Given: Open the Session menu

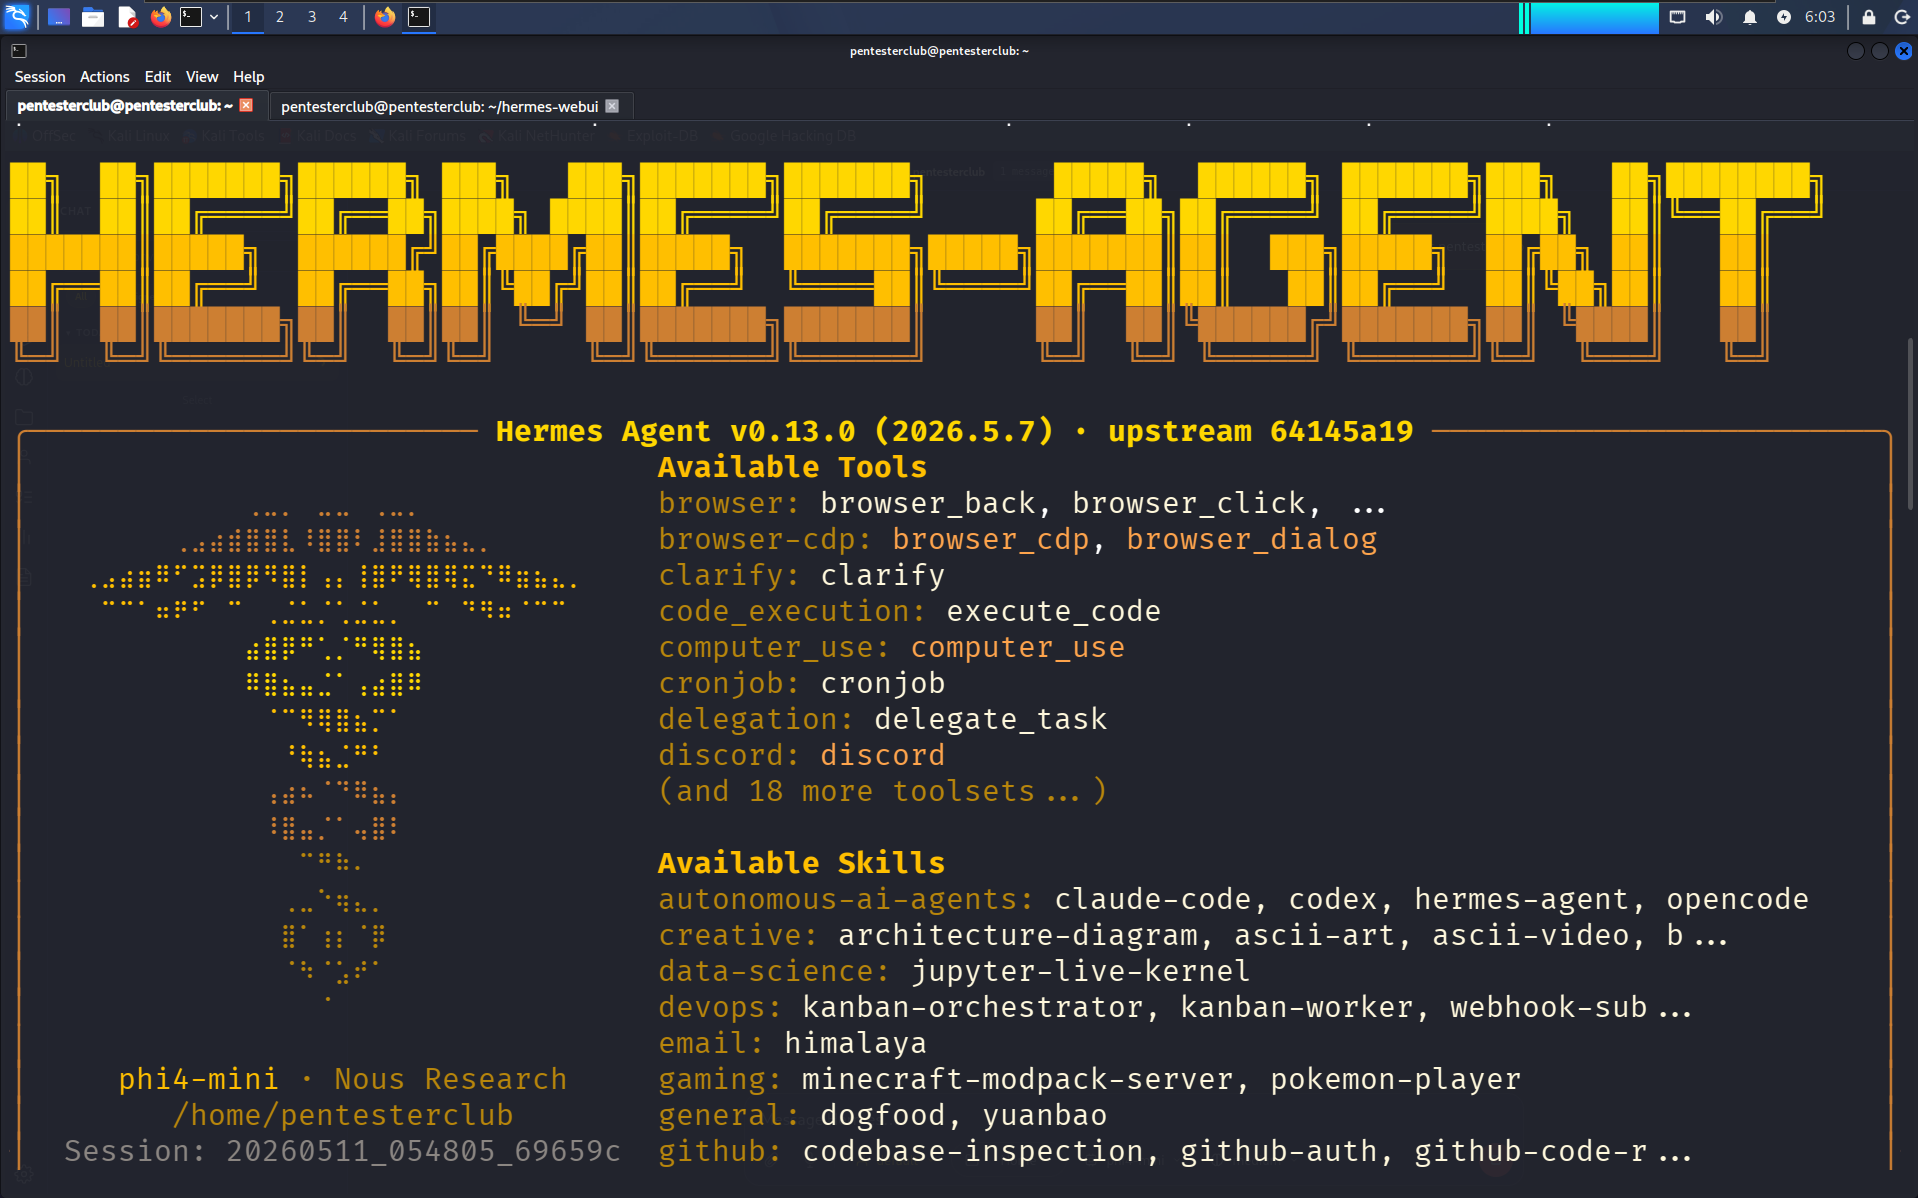Looking at the screenshot, I should pyautogui.click(x=40, y=77).
